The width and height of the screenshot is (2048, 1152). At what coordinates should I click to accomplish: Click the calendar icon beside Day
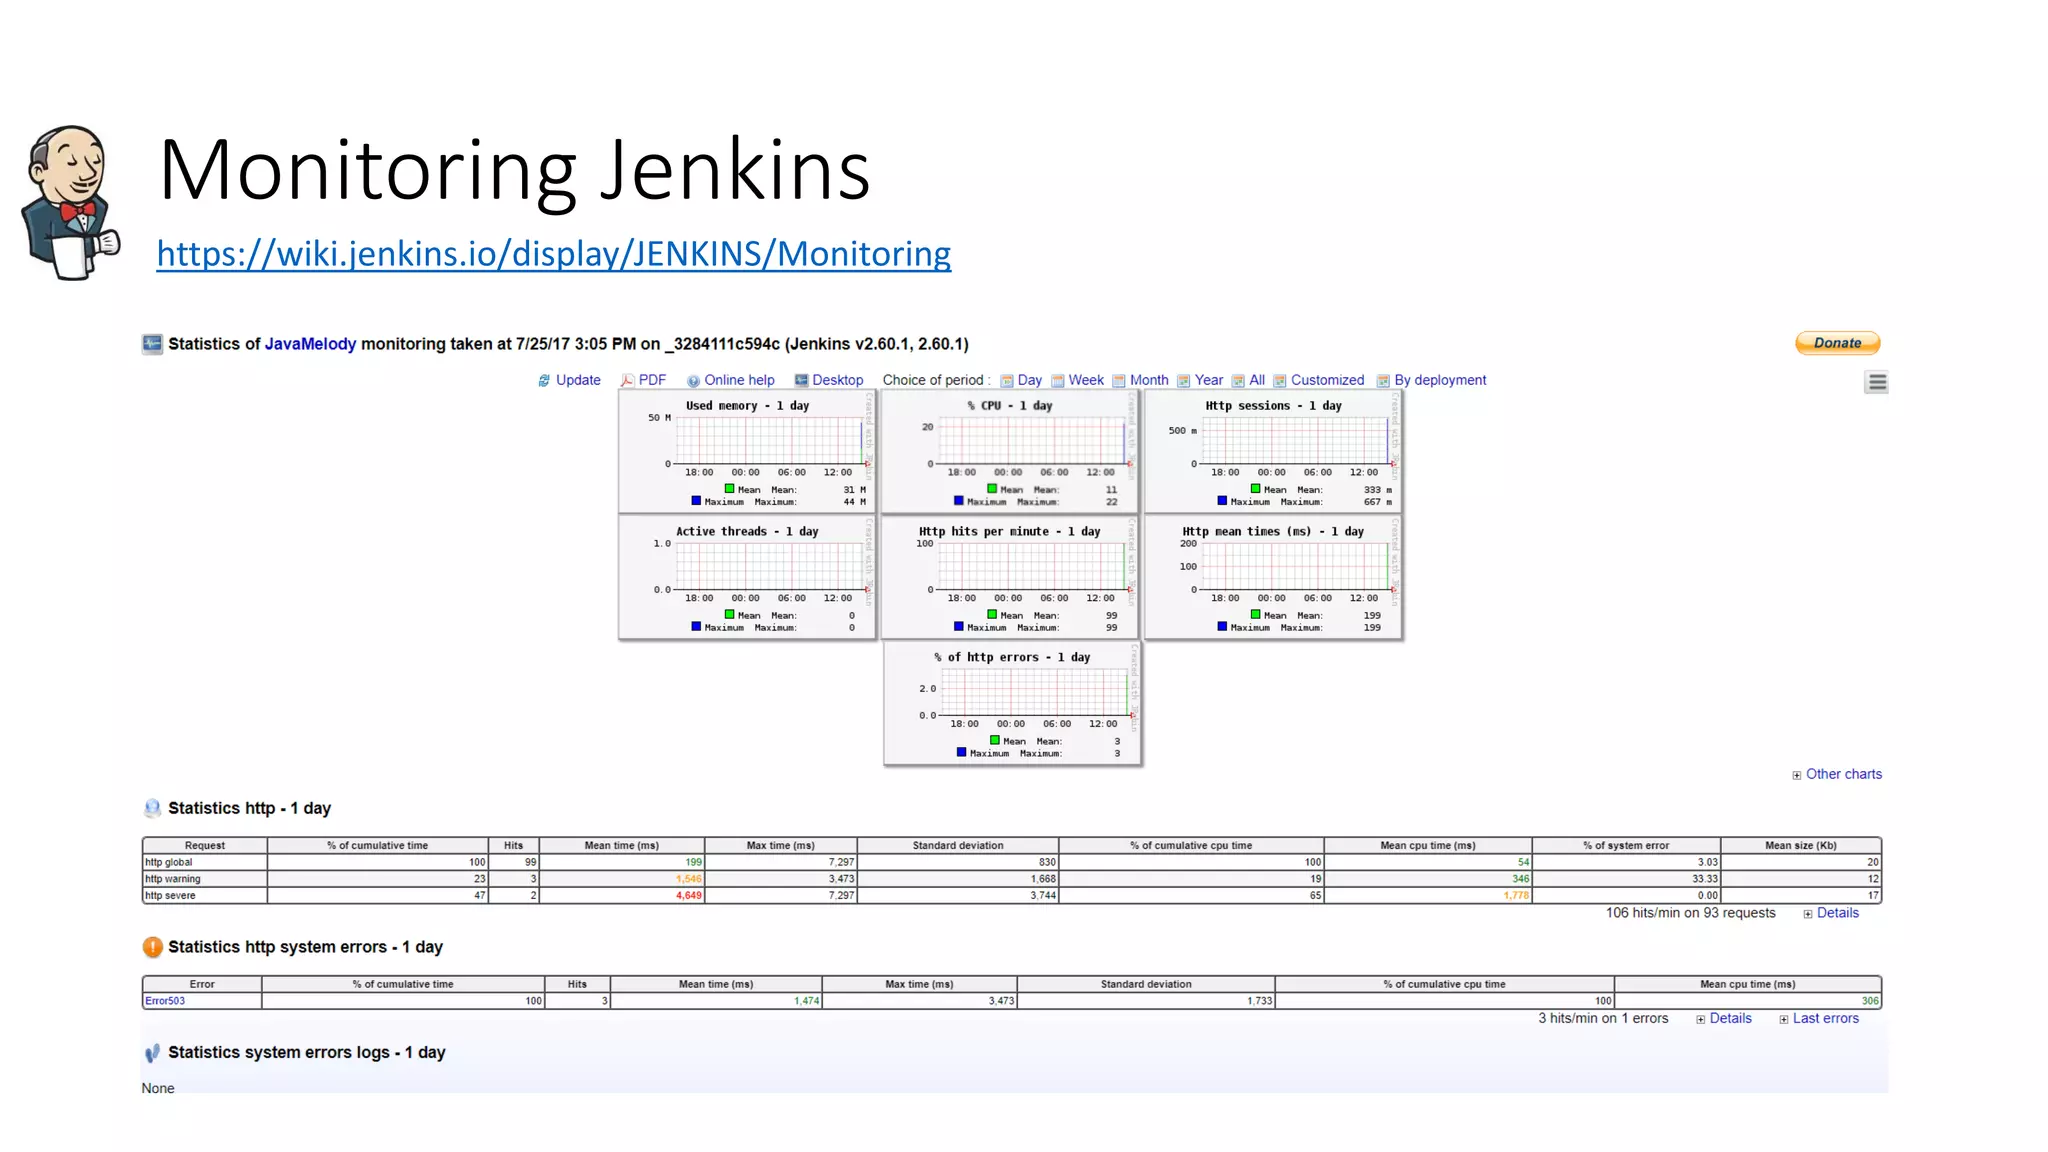pos(1007,381)
